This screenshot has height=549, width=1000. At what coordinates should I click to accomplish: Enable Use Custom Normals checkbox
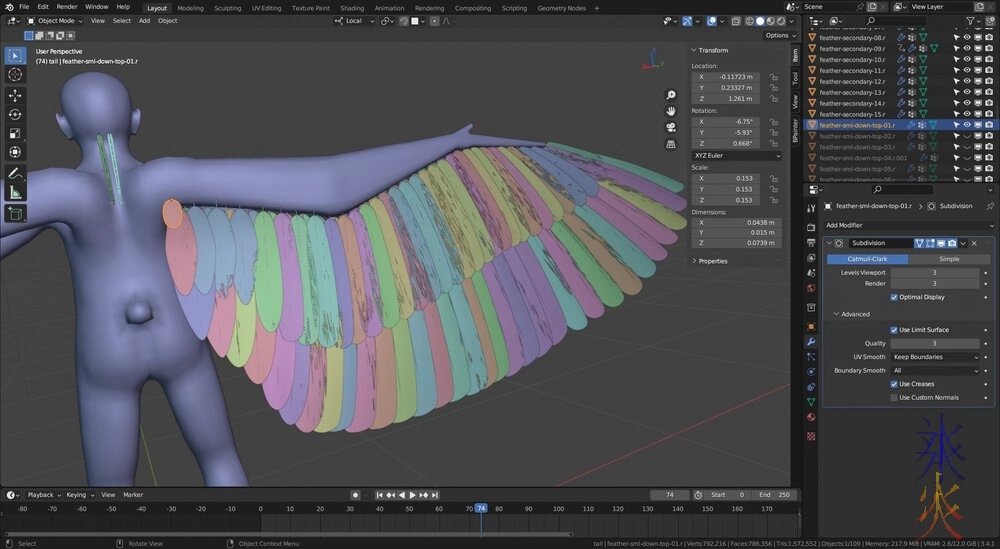point(894,397)
